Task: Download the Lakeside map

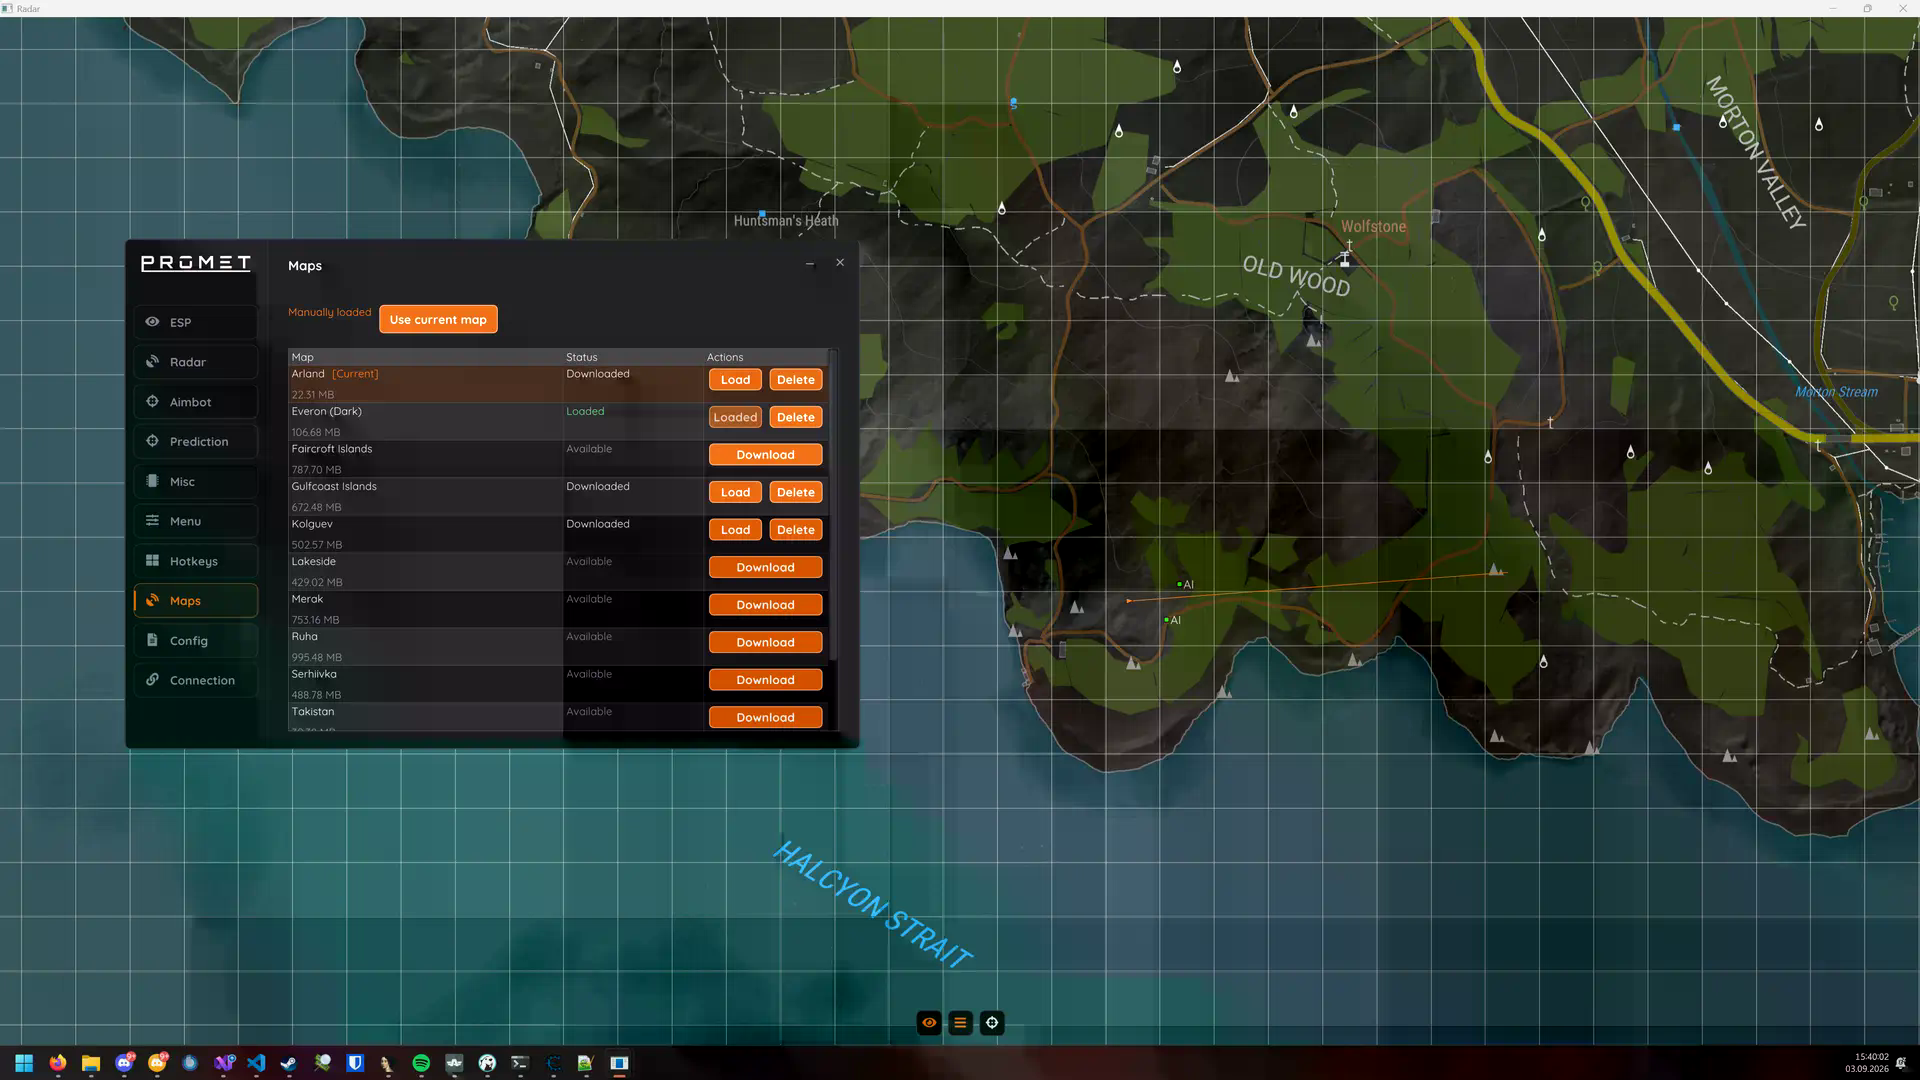Action: (766, 567)
